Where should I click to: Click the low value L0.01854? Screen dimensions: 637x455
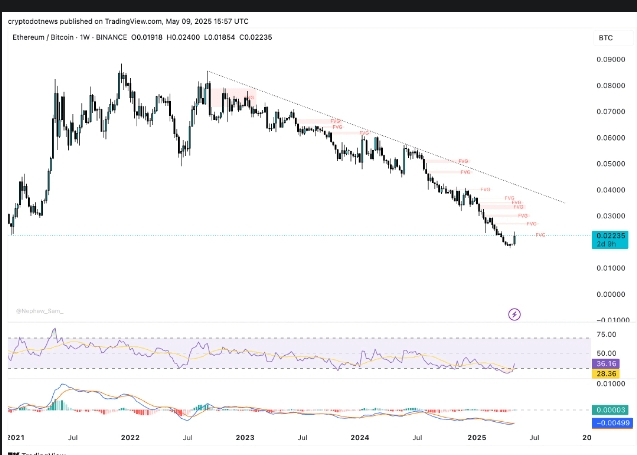click(x=219, y=37)
